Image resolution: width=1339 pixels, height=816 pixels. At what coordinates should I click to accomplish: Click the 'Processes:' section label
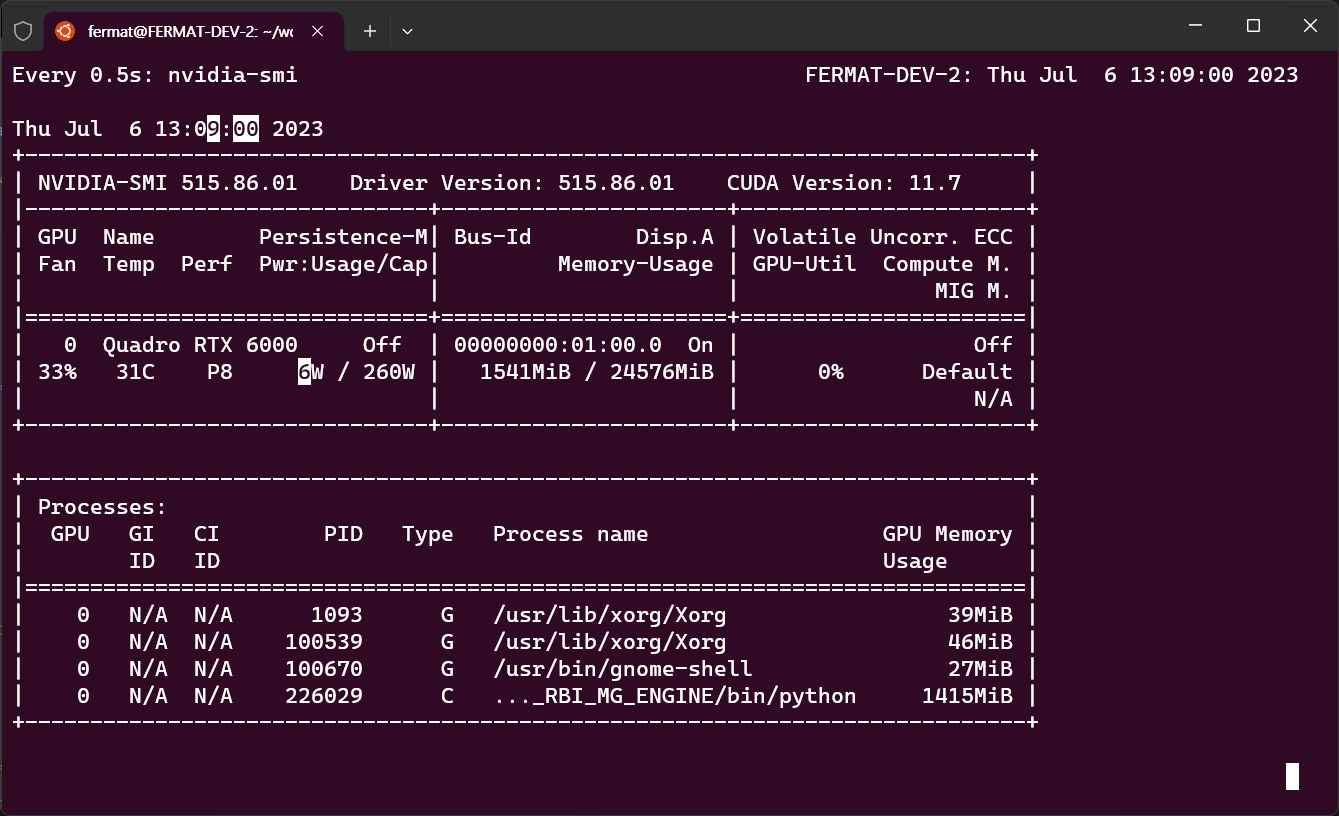pyautogui.click(x=103, y=507)
